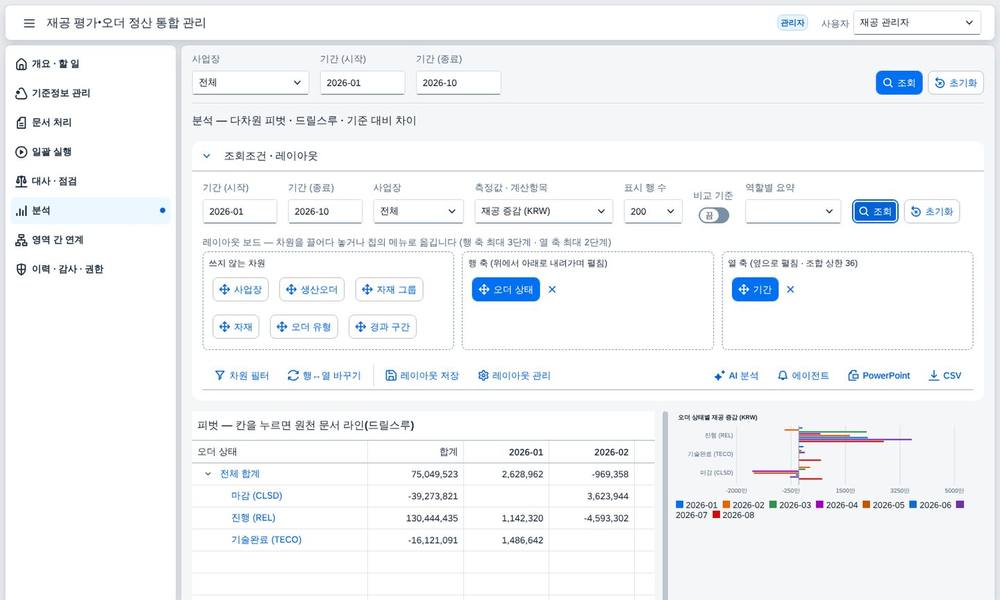
Task: Click 레이아웃 저장
Action: (422, 376)
